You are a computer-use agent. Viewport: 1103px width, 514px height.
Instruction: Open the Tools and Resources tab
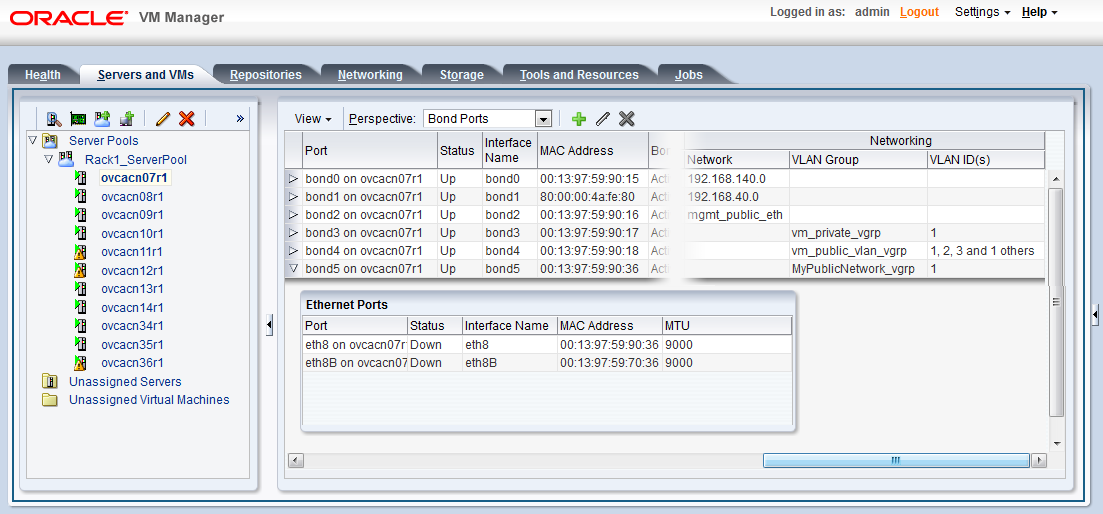579,75
